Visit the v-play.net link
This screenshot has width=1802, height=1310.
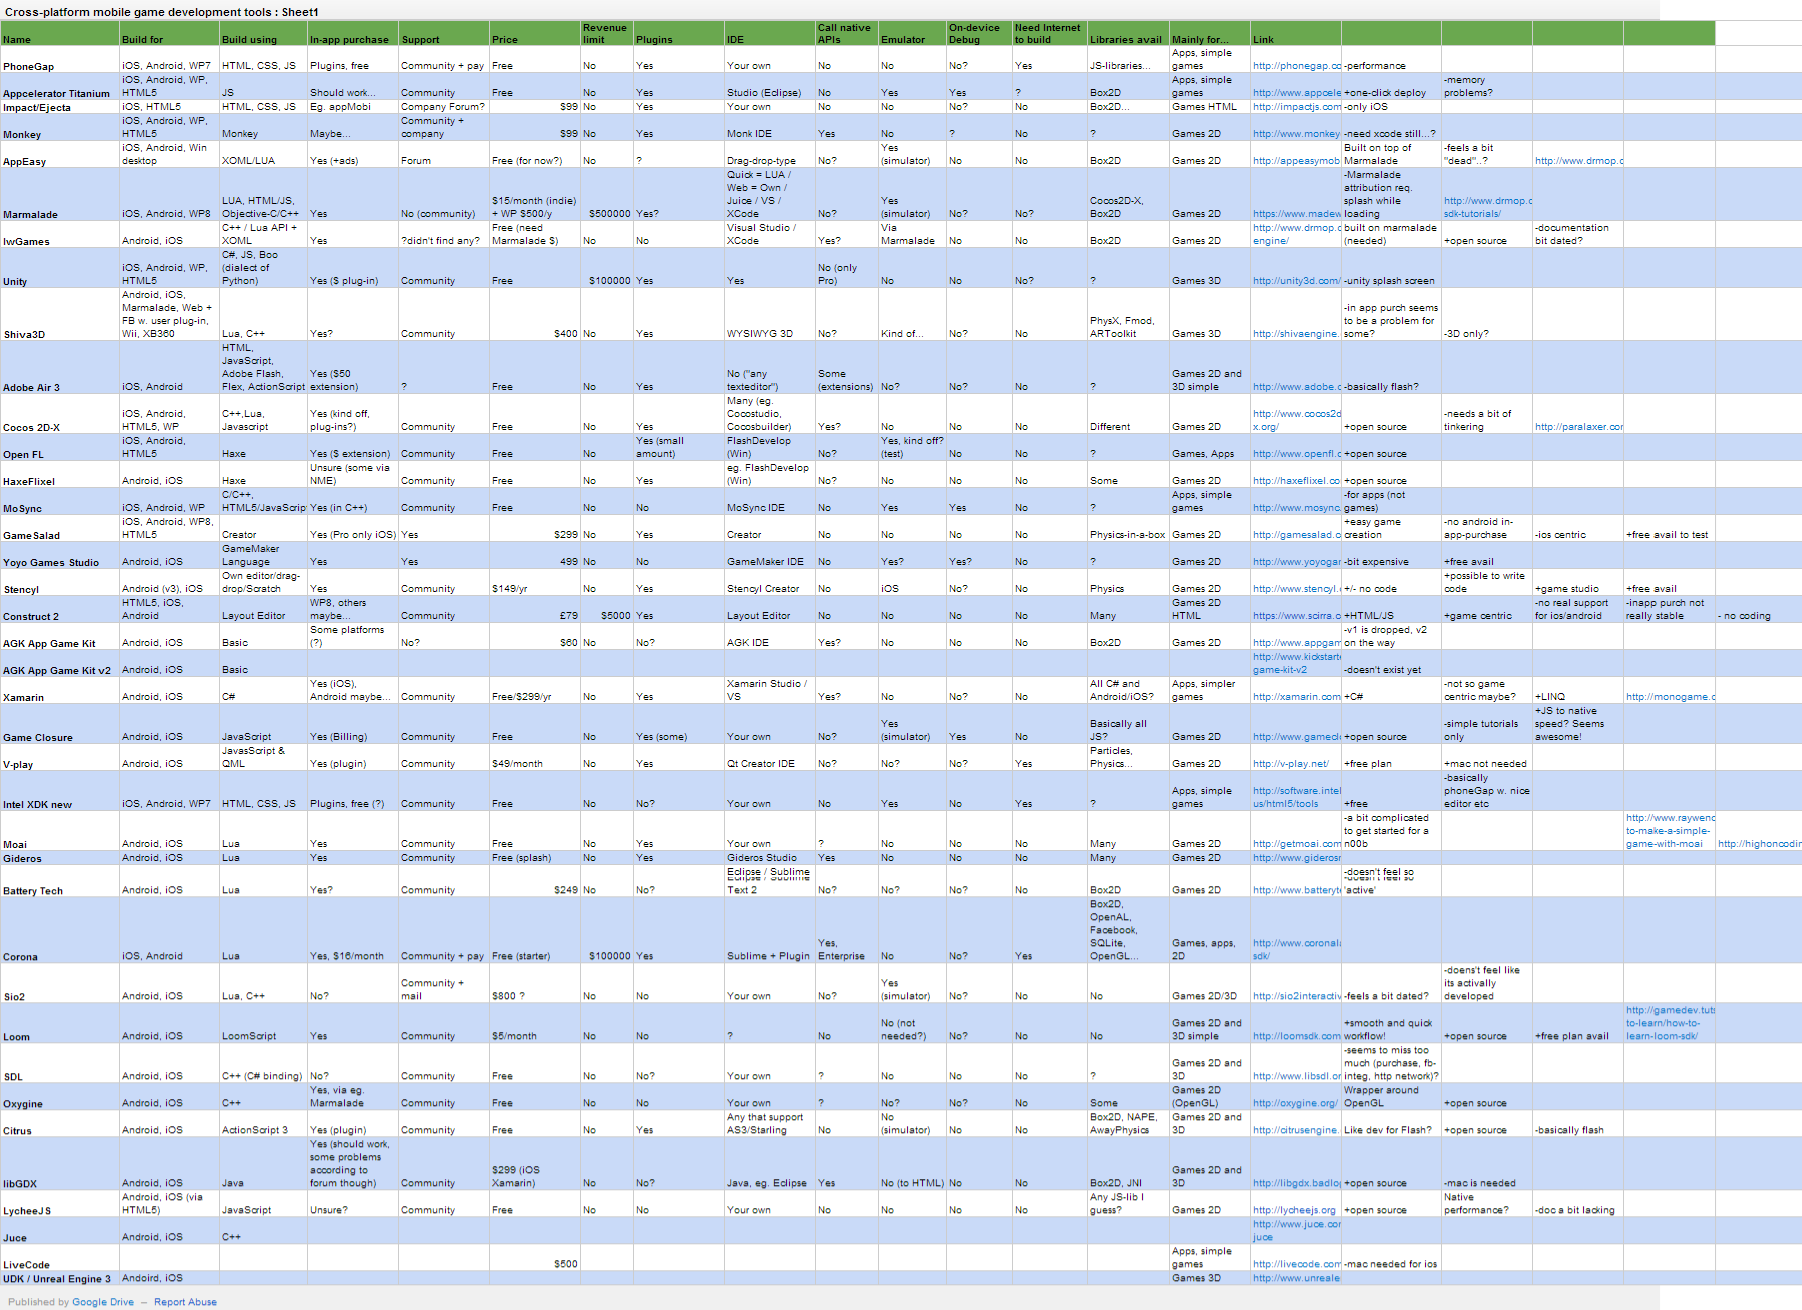point(1291,764)
